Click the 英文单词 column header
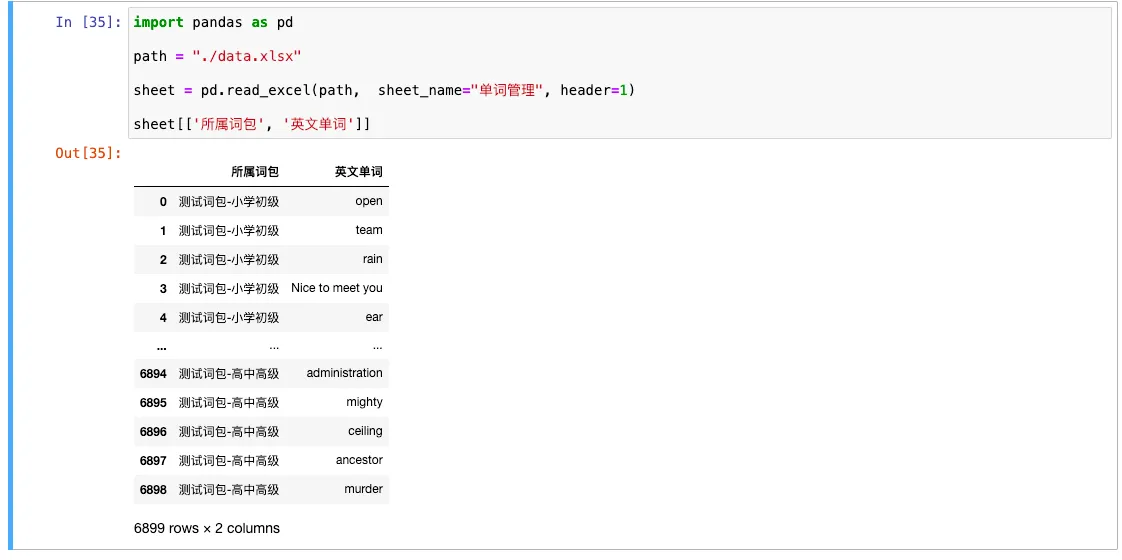Screen dimensions: 1122x560 [x=358, y=172]
